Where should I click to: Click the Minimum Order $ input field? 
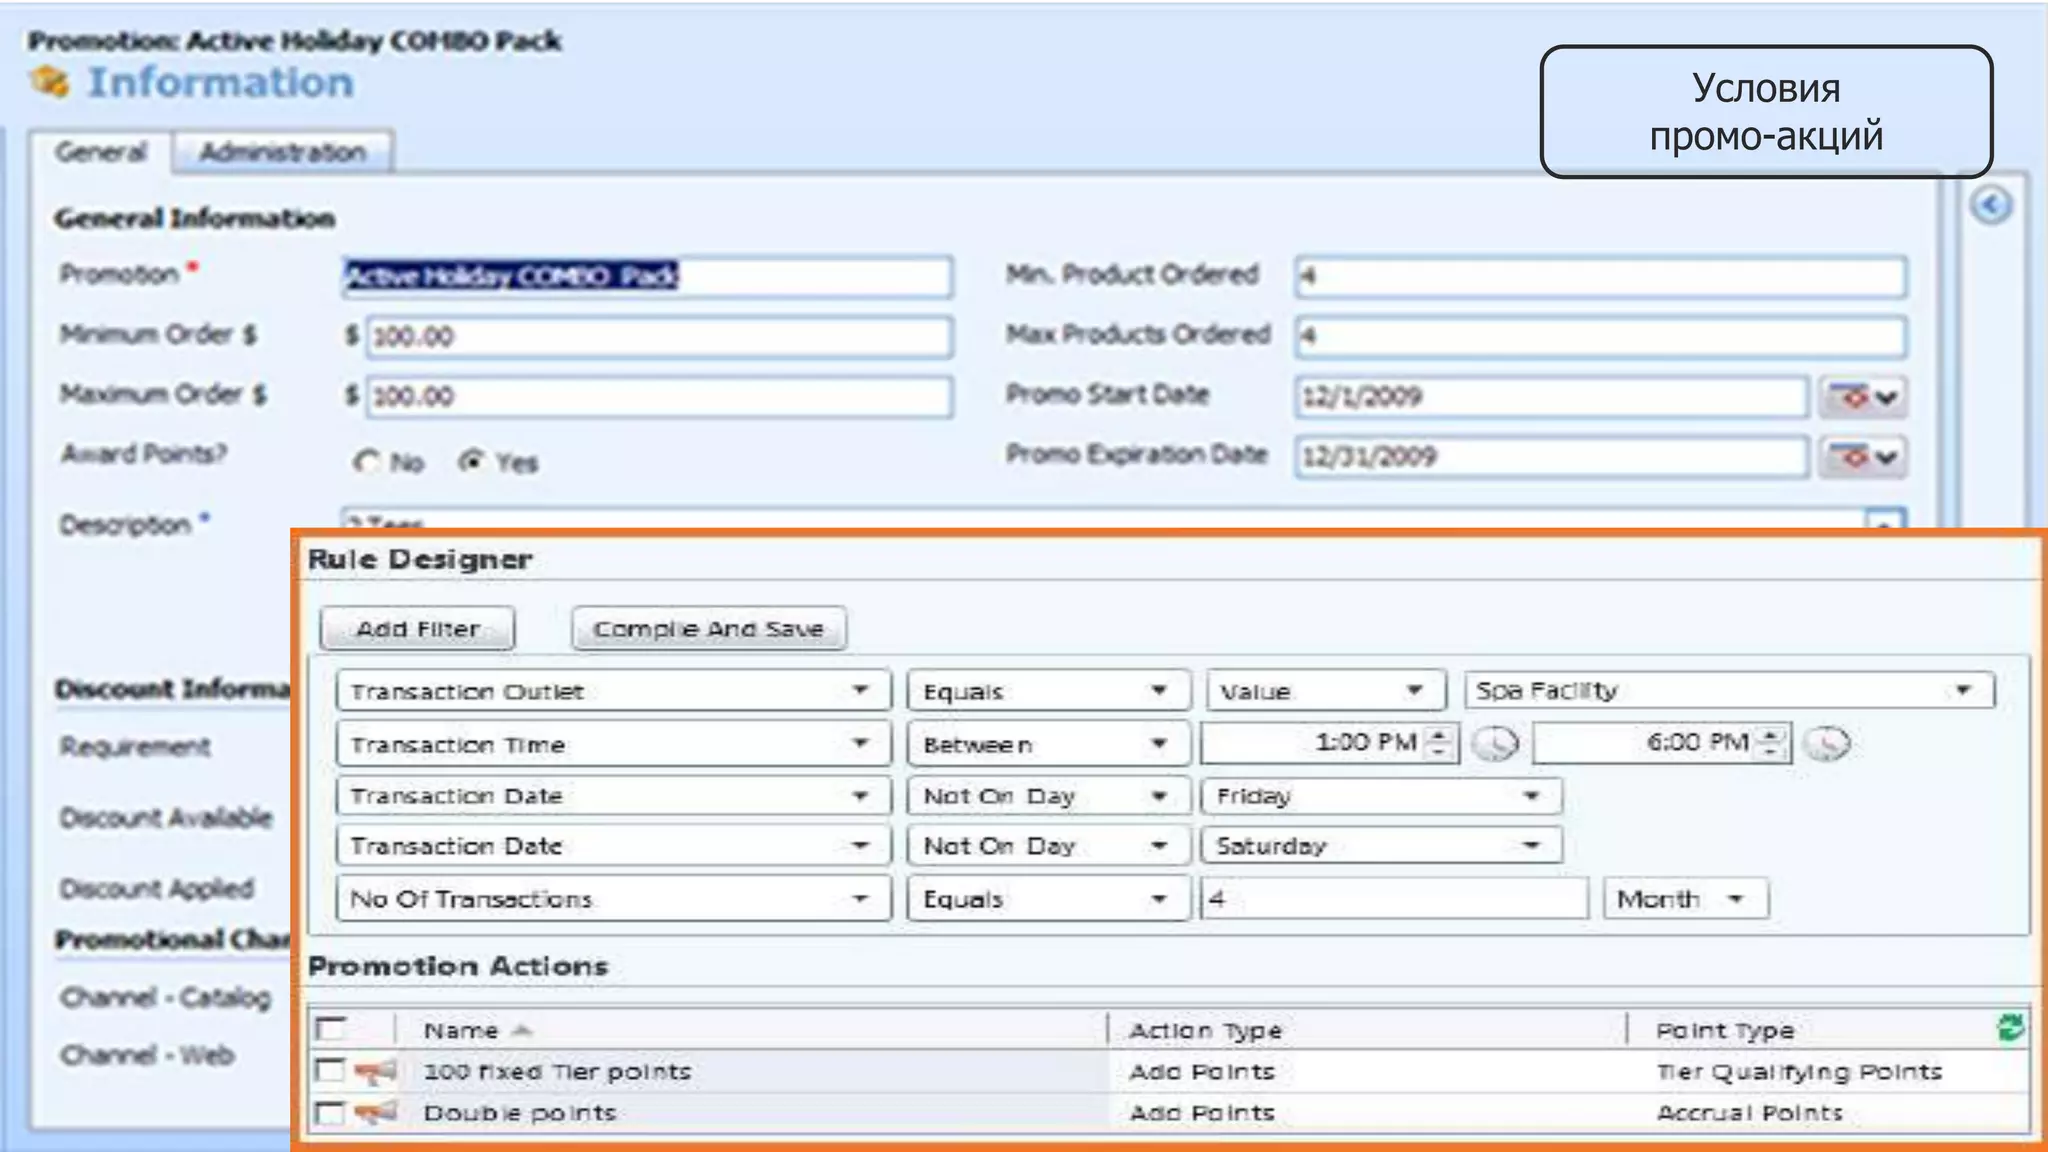coord(658,336)
